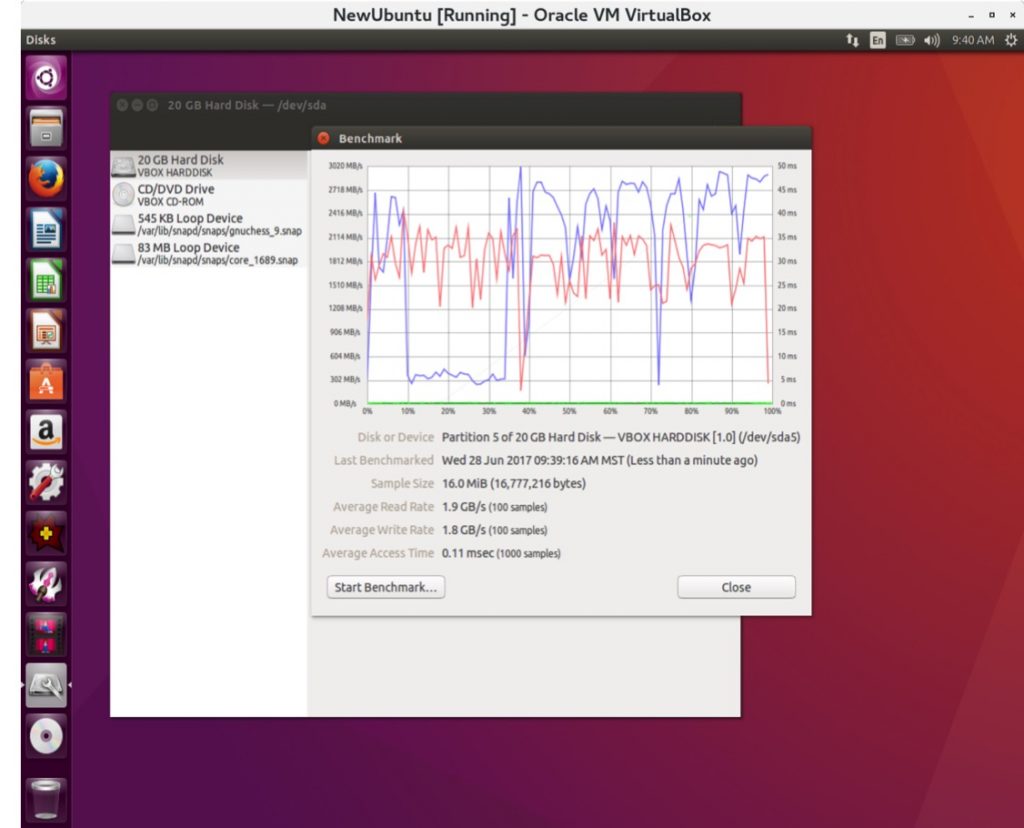
Task: Click the Close button in Benchmark dialog
Action: (x=736, y=587)
